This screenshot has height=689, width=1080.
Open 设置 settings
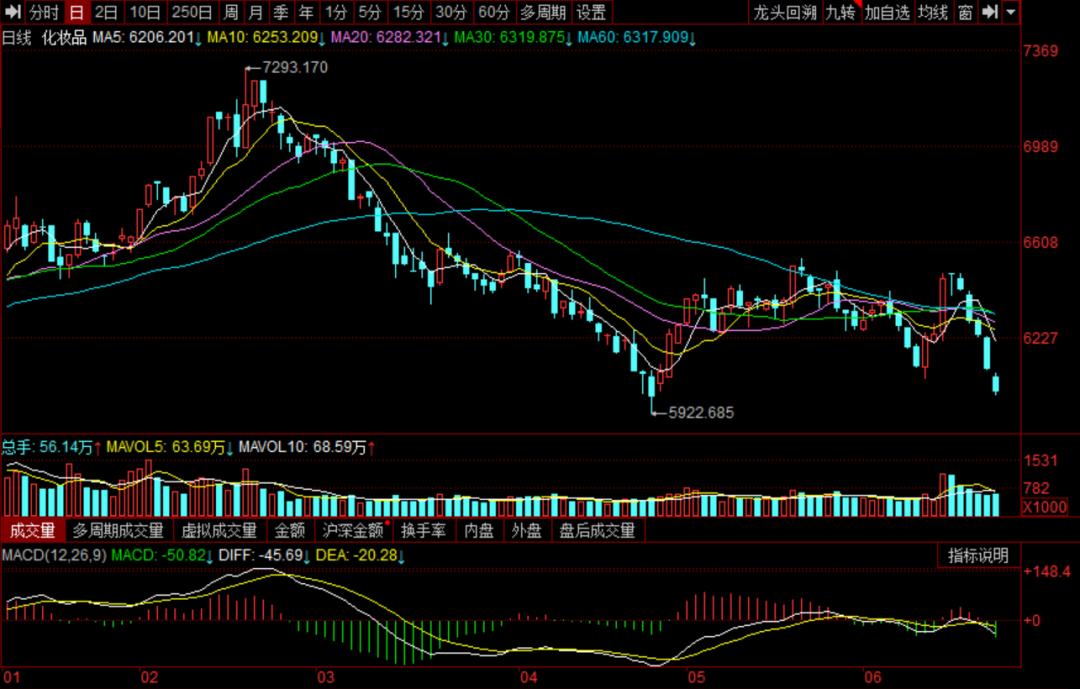click(x=591, y=12)
